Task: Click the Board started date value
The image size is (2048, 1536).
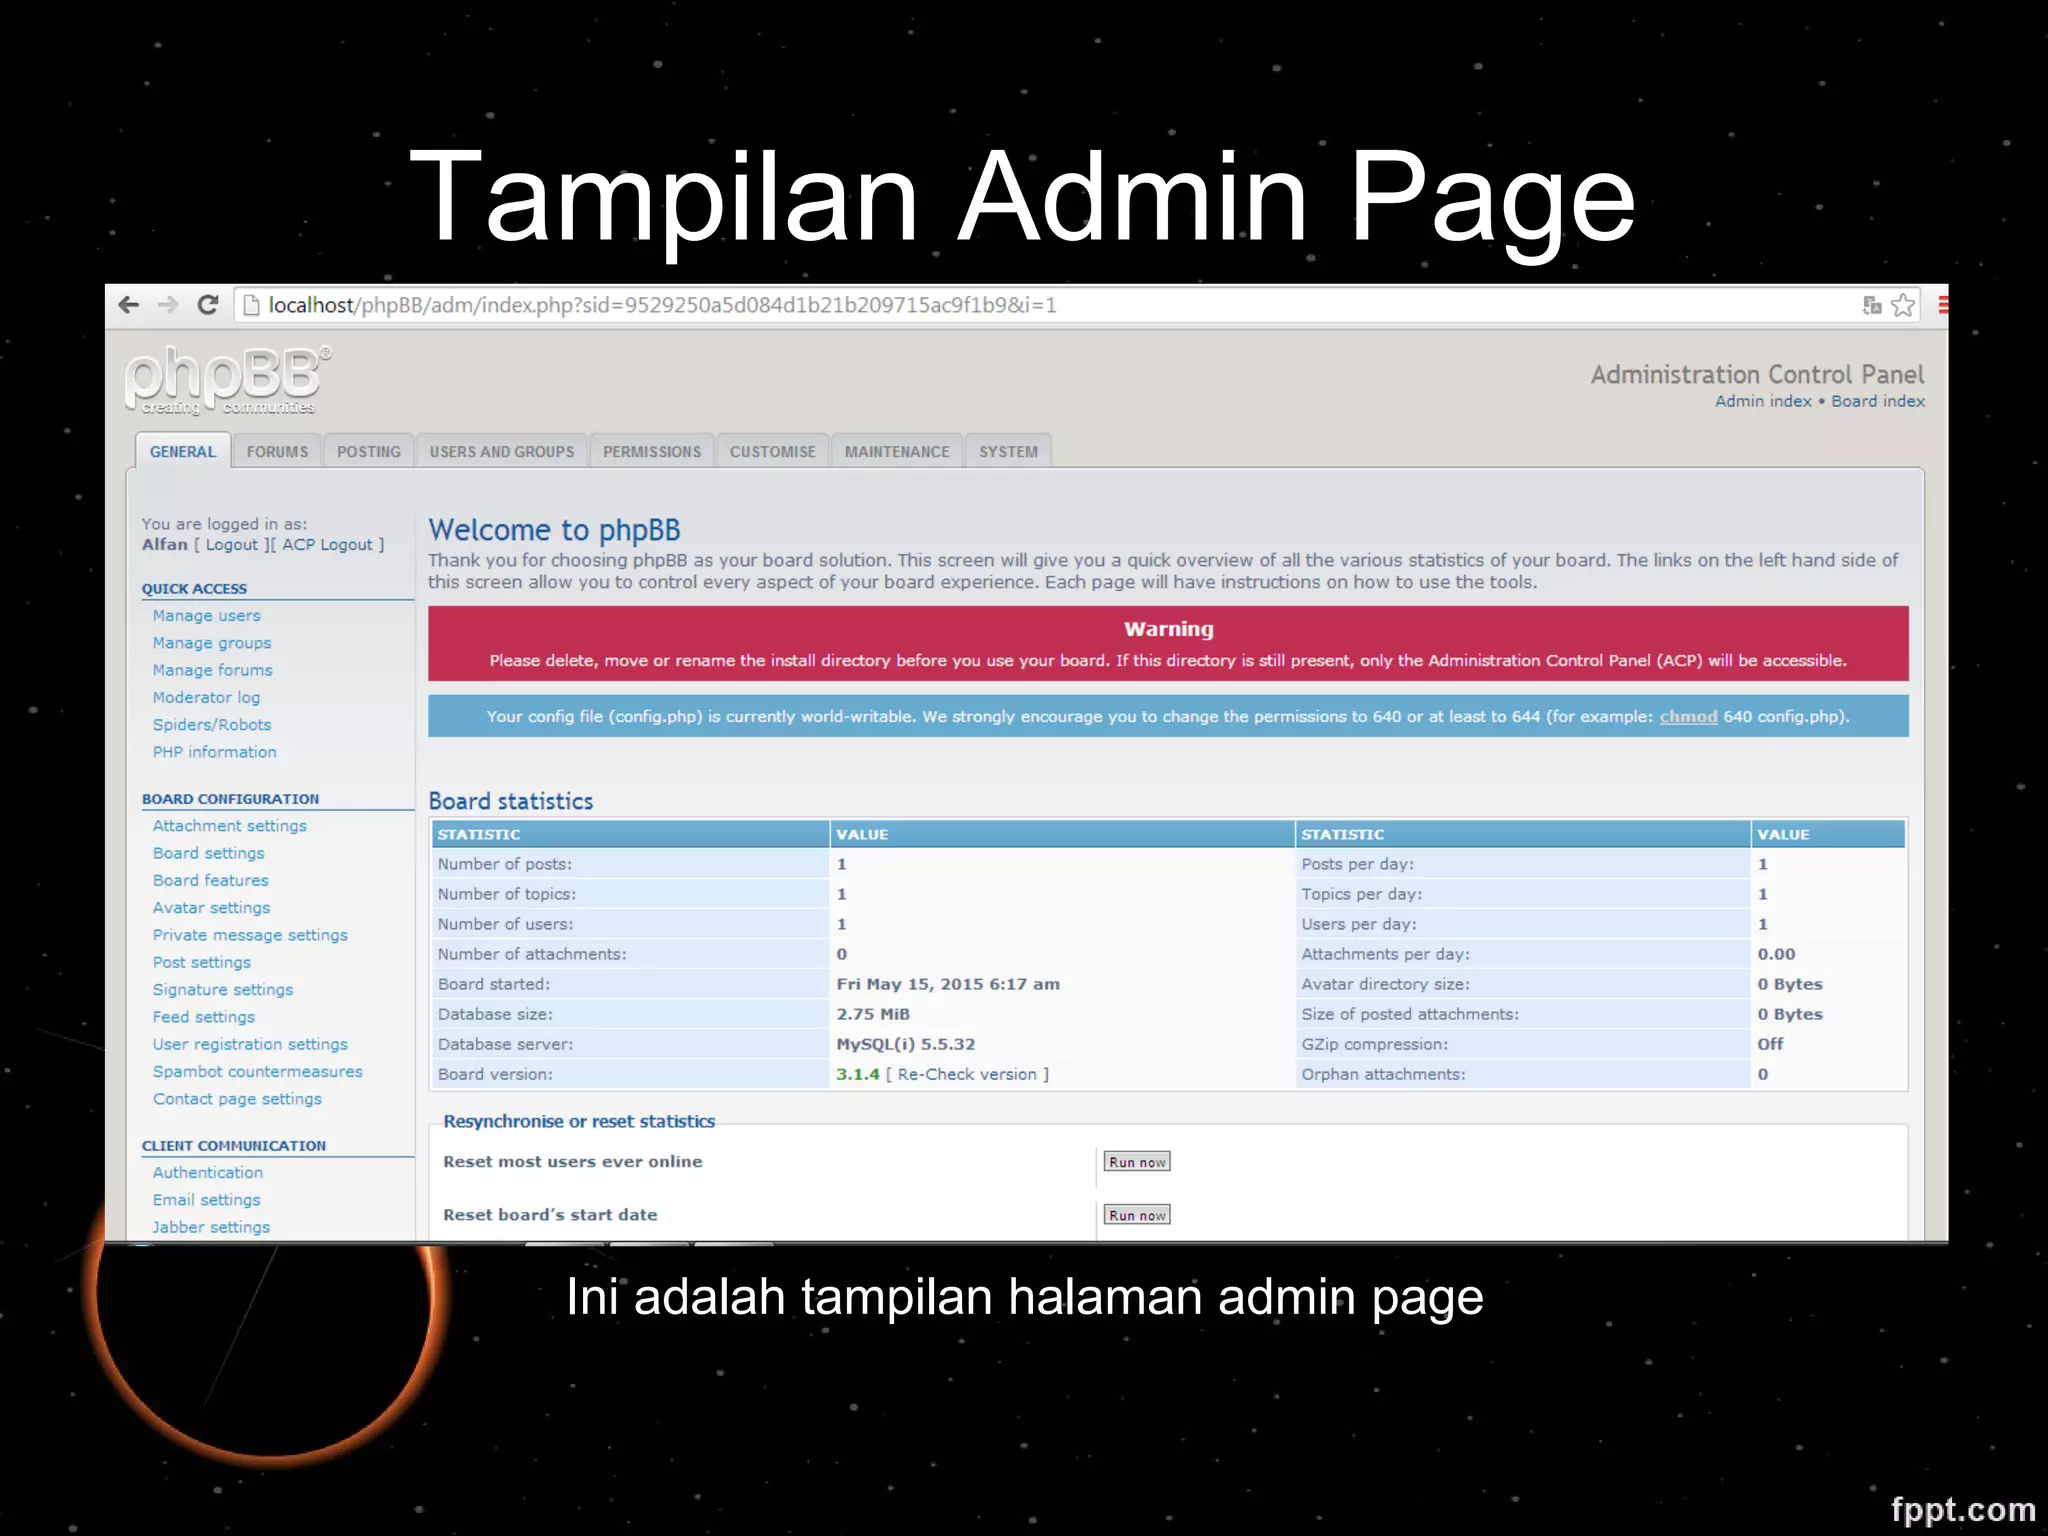Action: point(947,984)
